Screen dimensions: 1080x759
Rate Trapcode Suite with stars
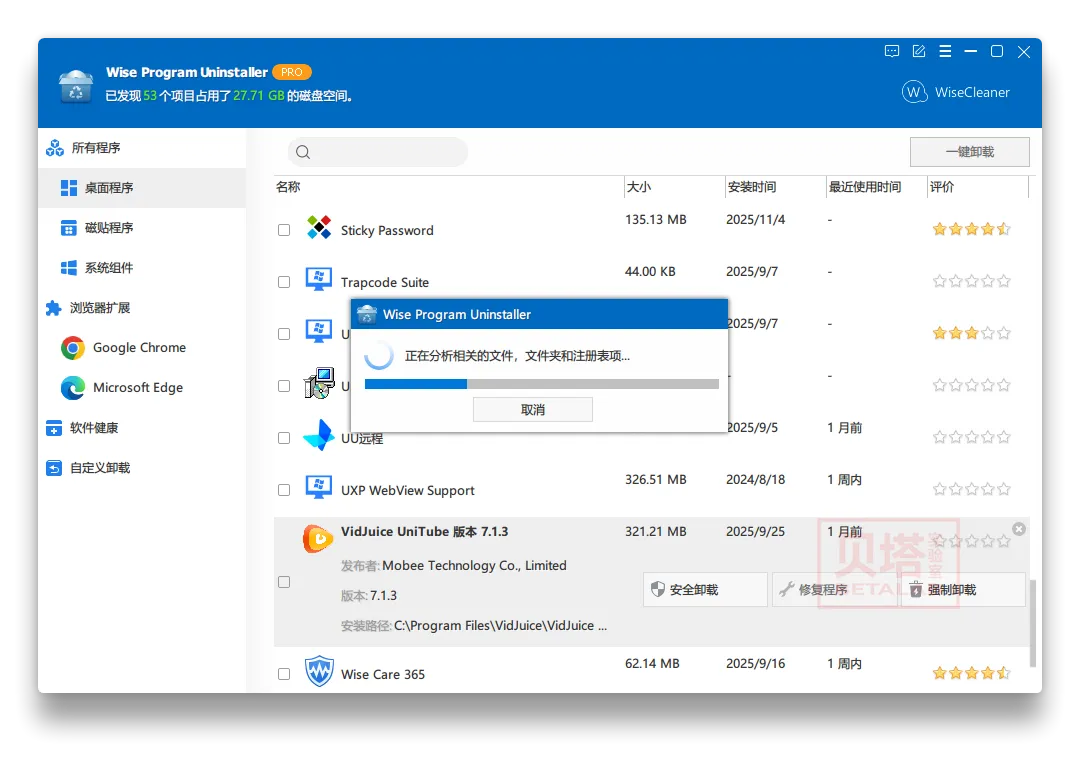tap(971, 281)
